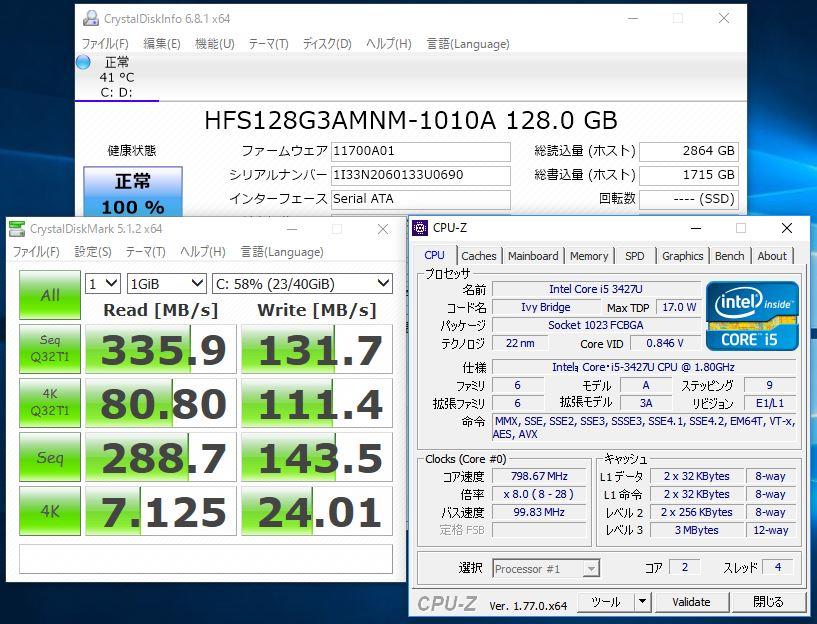Switch to the Mainboard tab
Image resolution: width=817 pixels, height=624 pixels.
click(x=533, y=256)
